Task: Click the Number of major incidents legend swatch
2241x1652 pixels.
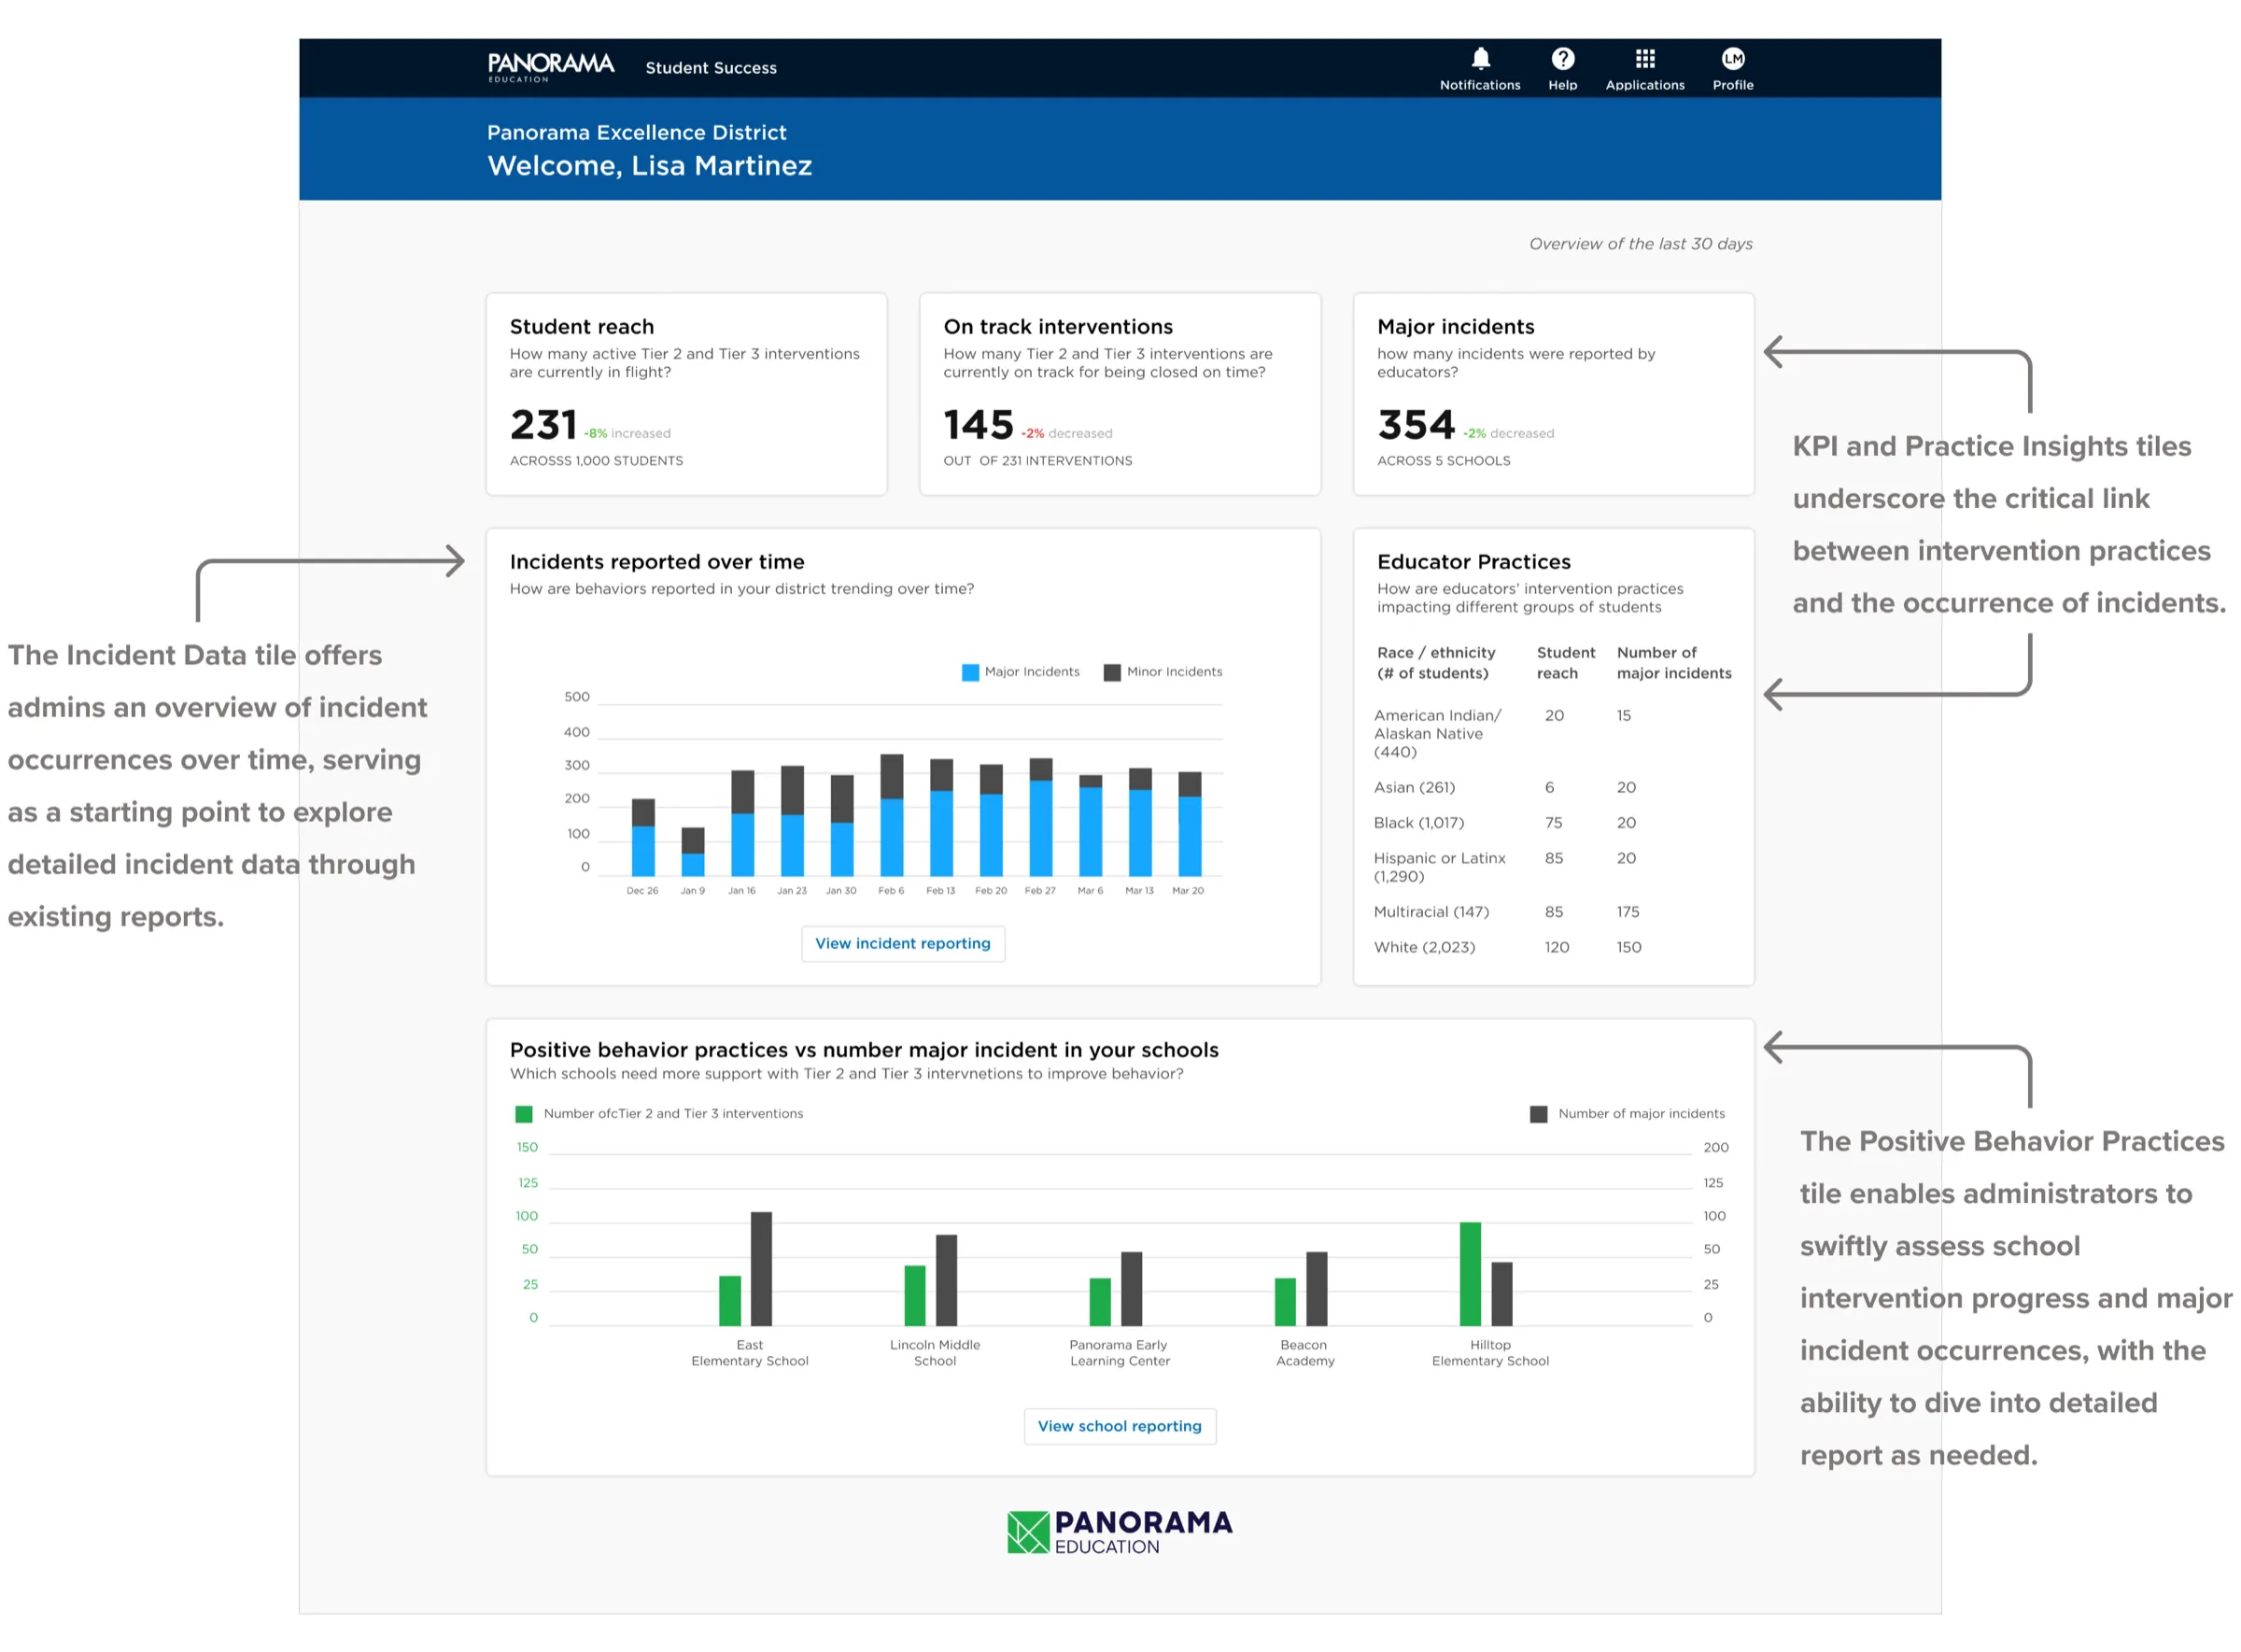Action: pos(1538,1114)
